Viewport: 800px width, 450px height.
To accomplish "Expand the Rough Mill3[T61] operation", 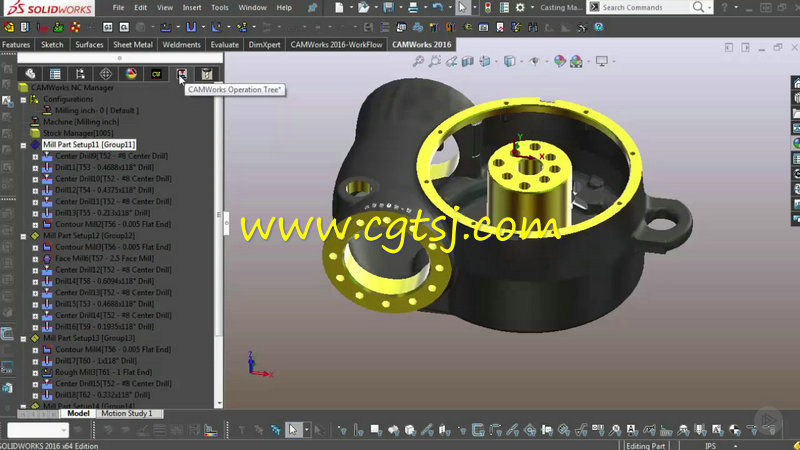I will coord(35,373).
